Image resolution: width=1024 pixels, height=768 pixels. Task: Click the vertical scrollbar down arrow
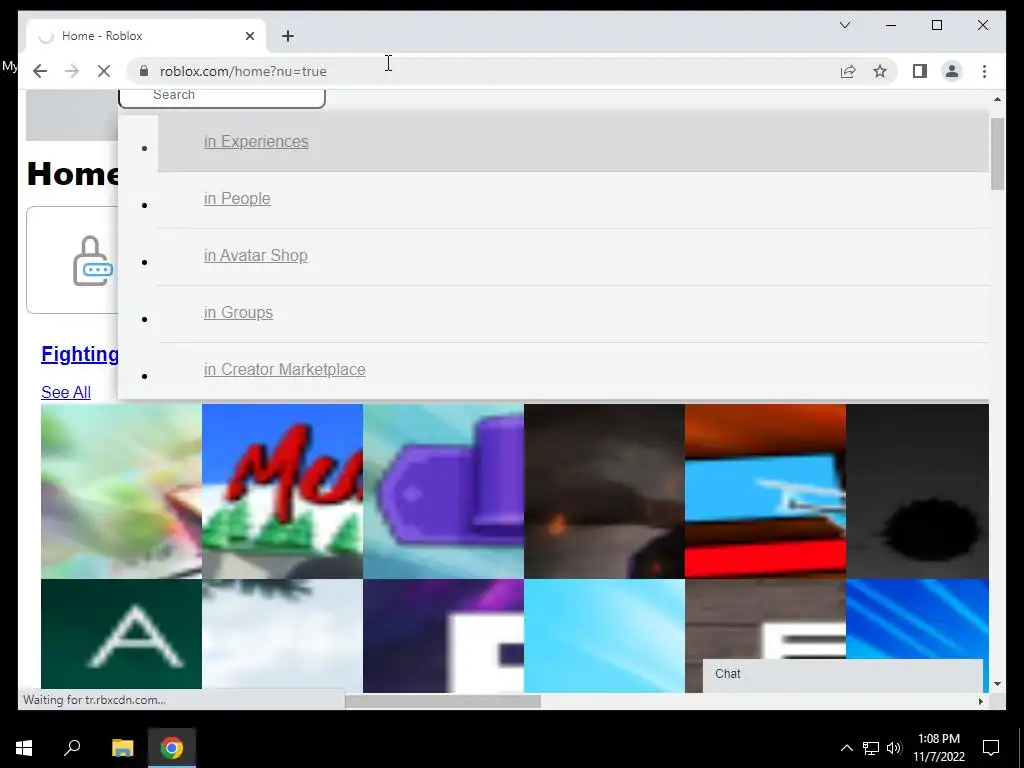[997, 684]
